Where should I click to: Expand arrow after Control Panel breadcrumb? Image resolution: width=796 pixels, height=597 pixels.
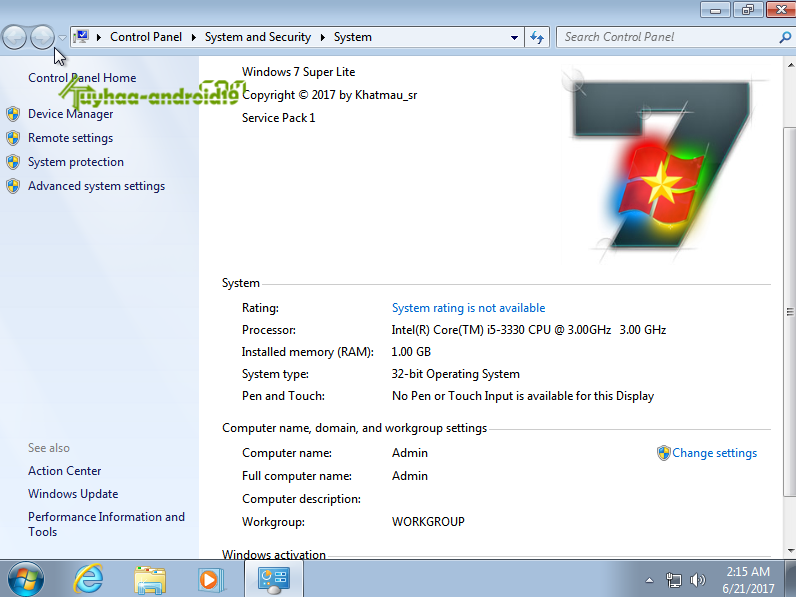point(193,37)
